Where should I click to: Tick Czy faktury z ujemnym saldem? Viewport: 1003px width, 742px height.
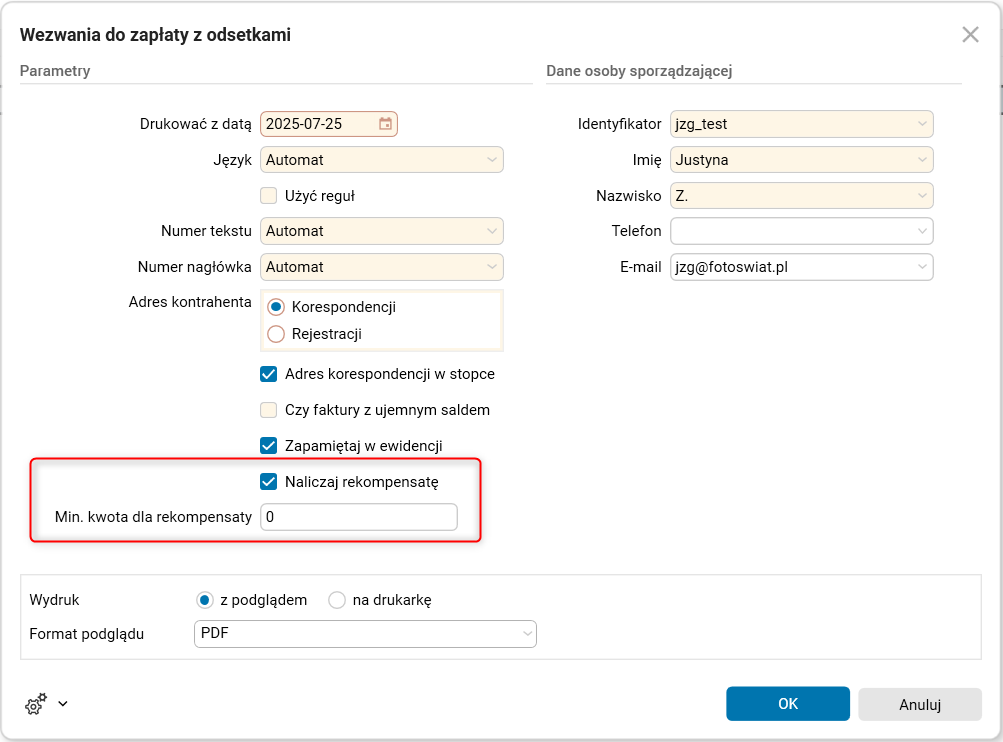point(269,410)
